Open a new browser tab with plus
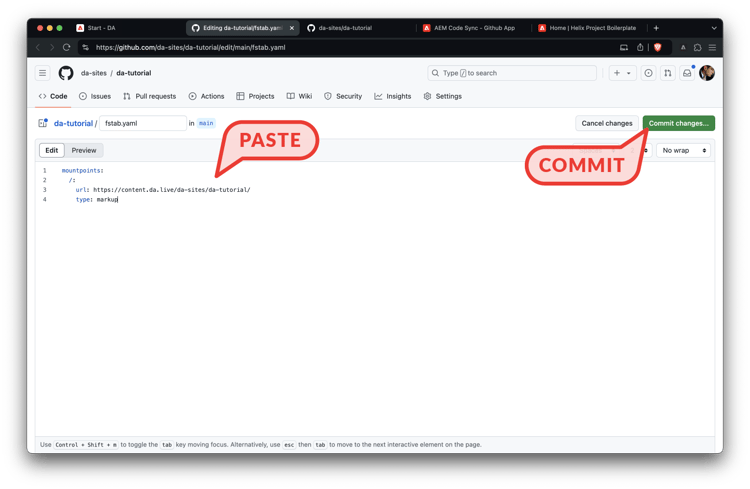Screen dimensions: 750x489 pyautogui.click(x=656, y=28)
